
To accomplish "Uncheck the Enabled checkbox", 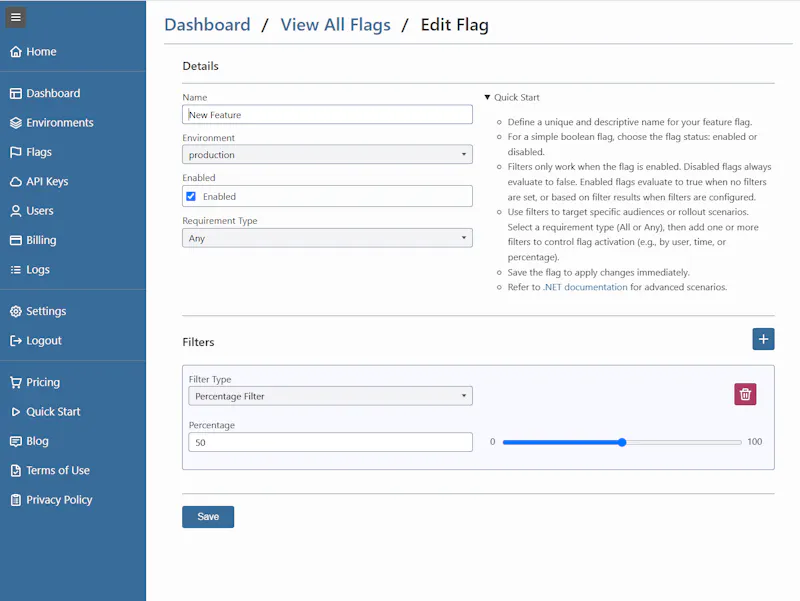I will (191, 196).
